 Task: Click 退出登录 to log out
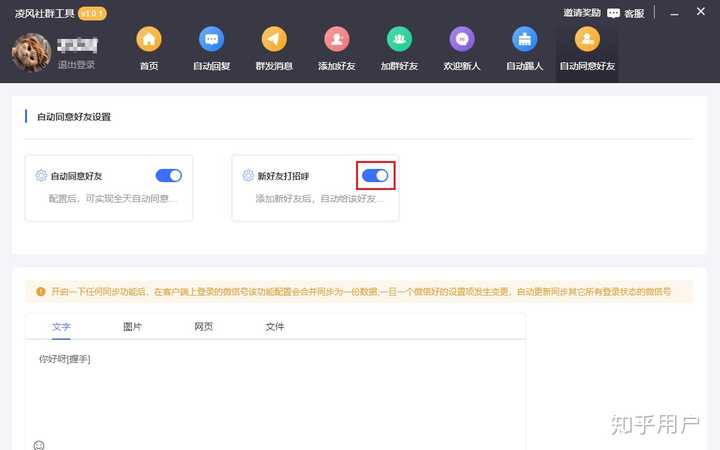(76, 65)
